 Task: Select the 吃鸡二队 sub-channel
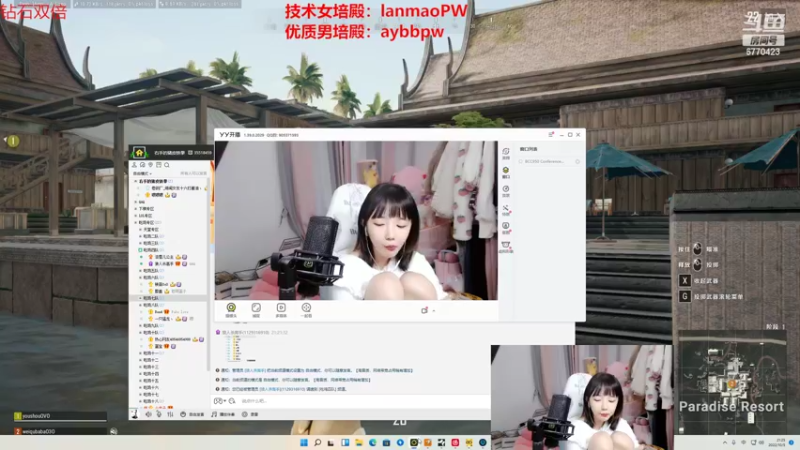151,236
